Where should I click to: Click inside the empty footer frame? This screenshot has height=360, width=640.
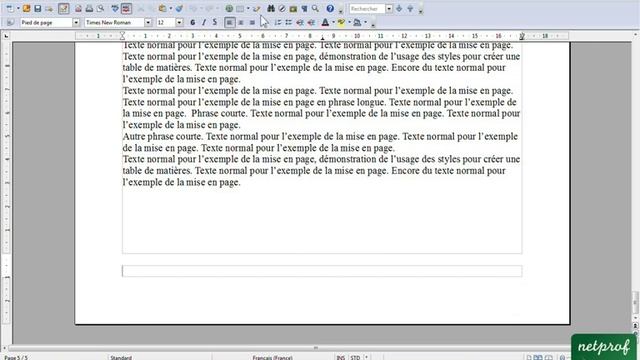tap(322, 271)
